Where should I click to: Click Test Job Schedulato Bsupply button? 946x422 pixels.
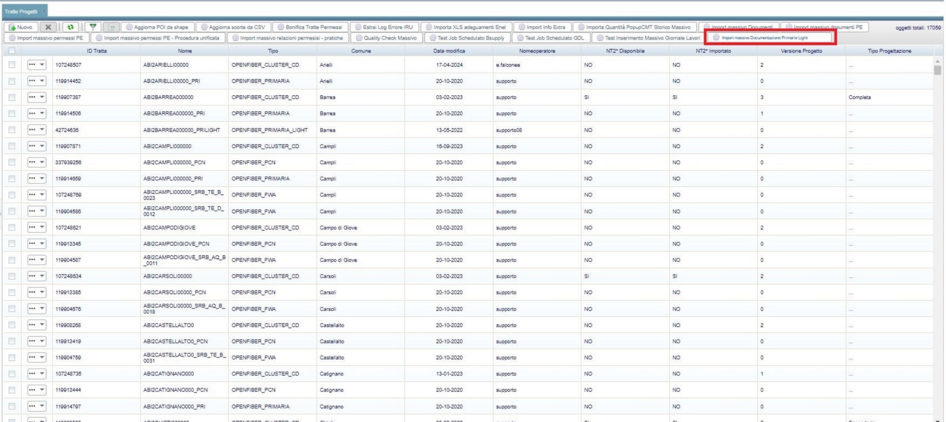pyautogui.click(x=466, y=37)
